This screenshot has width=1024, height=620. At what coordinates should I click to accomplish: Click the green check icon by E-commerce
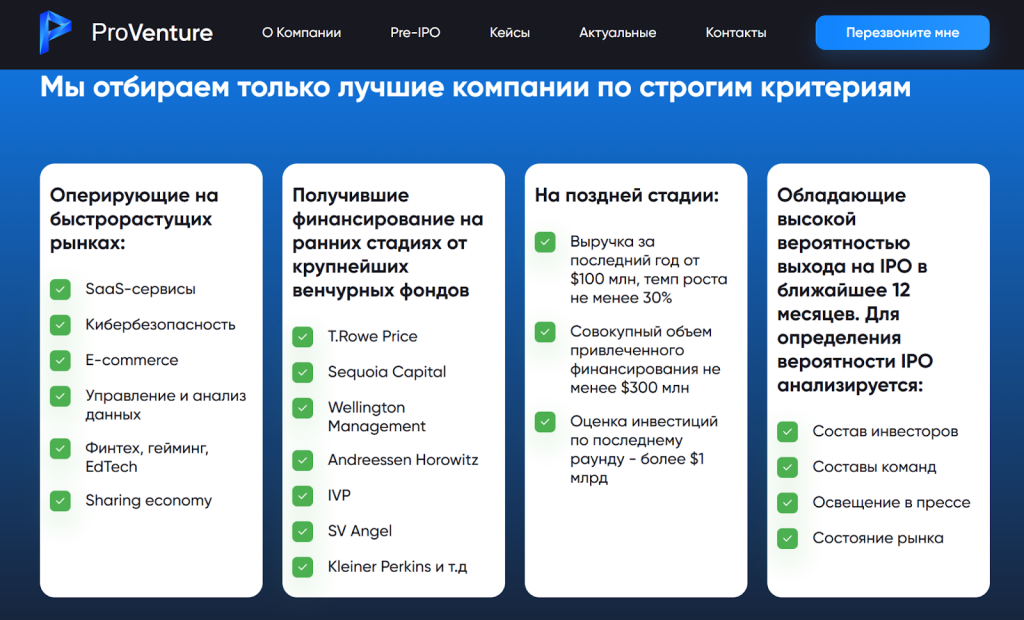coord(61,361)
